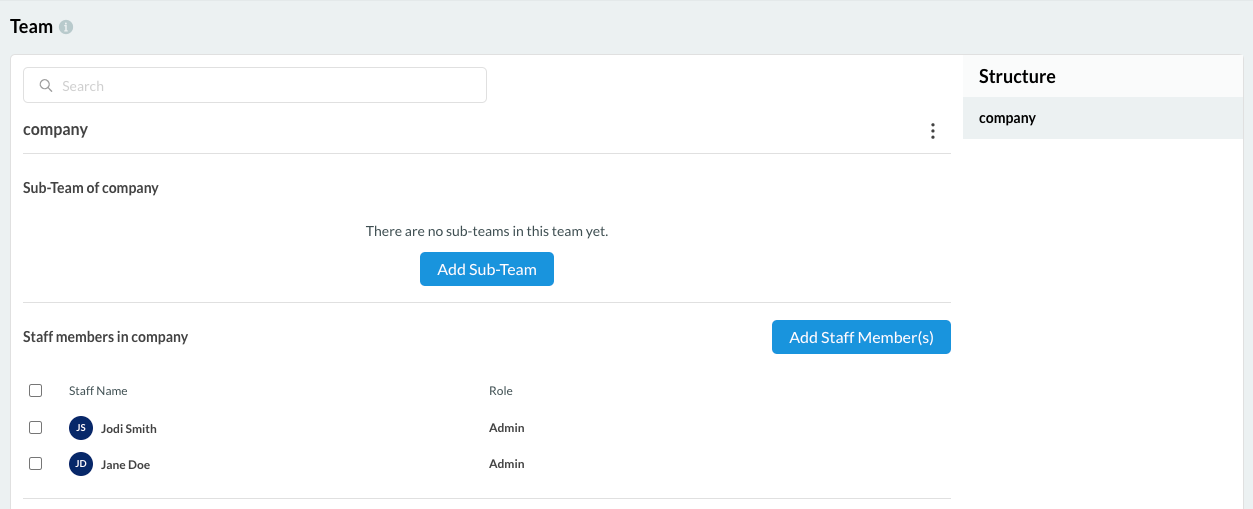Check the box next to Jodi Smith
Screen dimensions: 1253x509
(36, 427)
